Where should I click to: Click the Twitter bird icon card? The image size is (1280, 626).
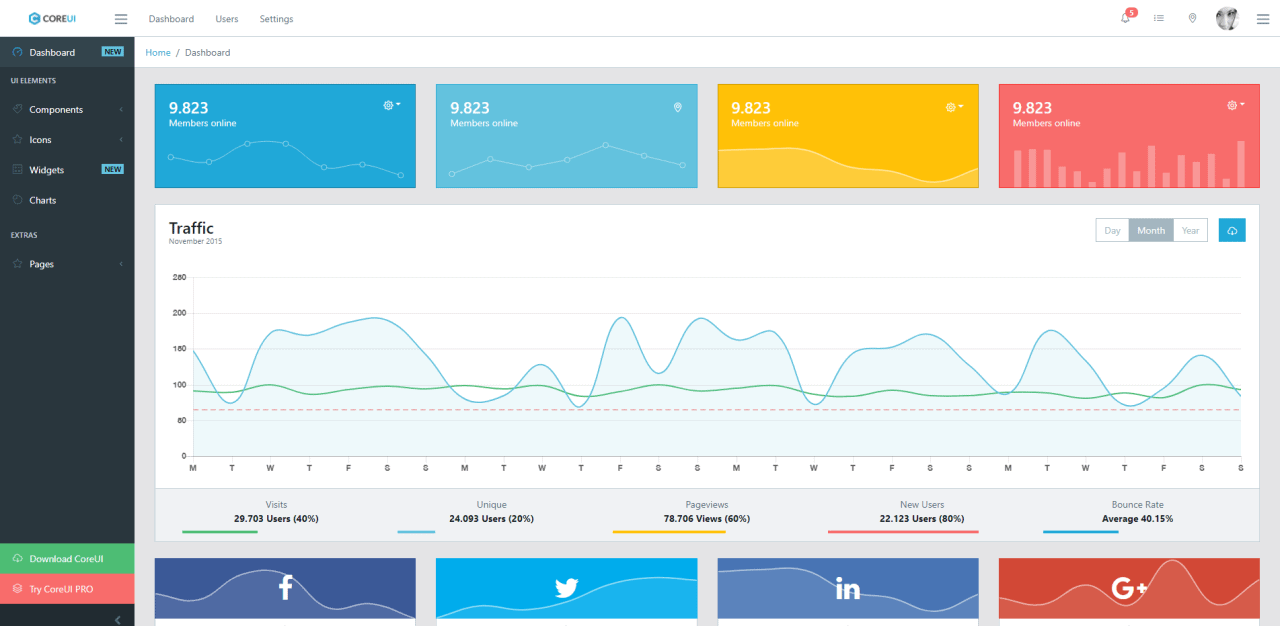566,588
